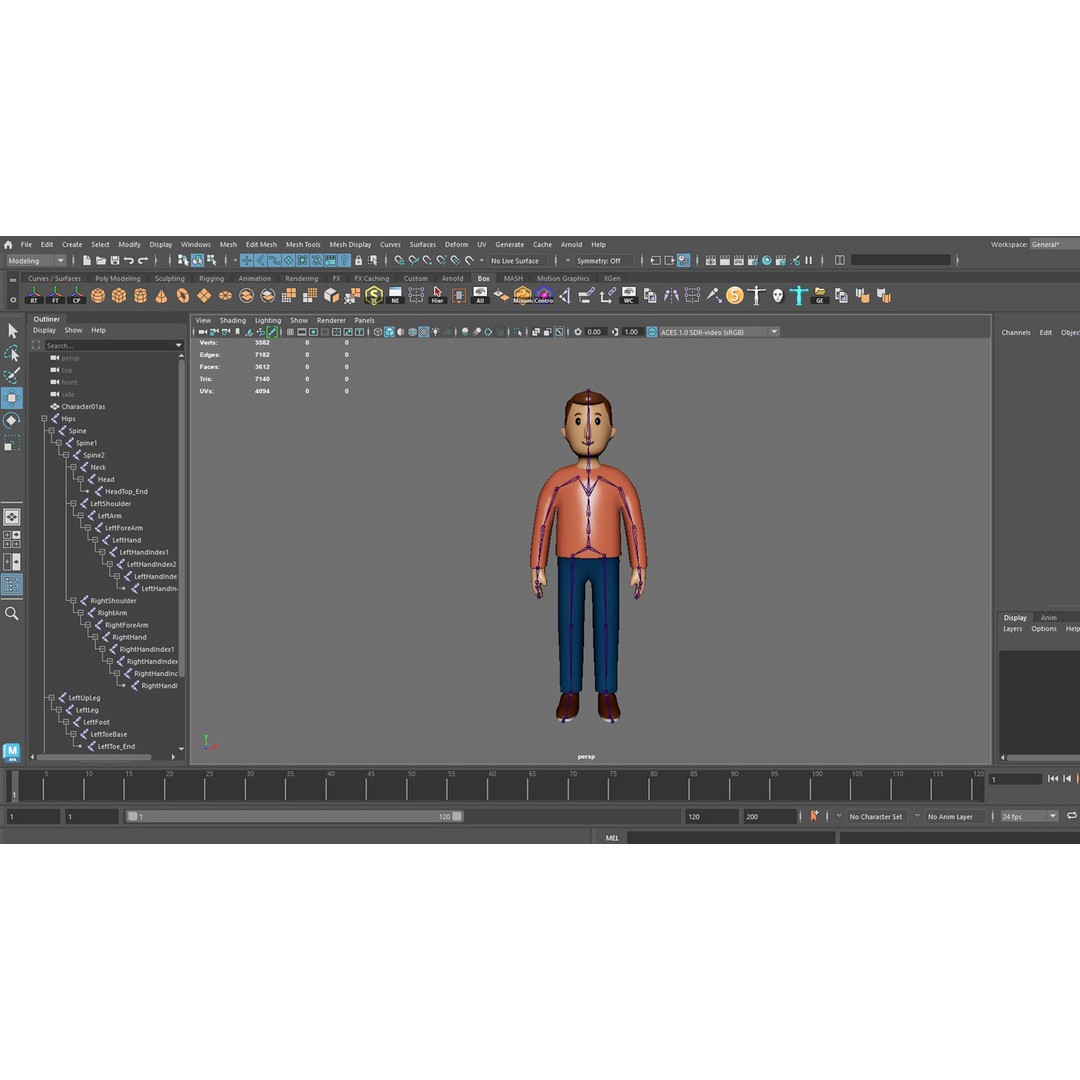The width and height of the screenshot is (1080, 1080).
Task: Click the No Character Set control
Action: 876,816
